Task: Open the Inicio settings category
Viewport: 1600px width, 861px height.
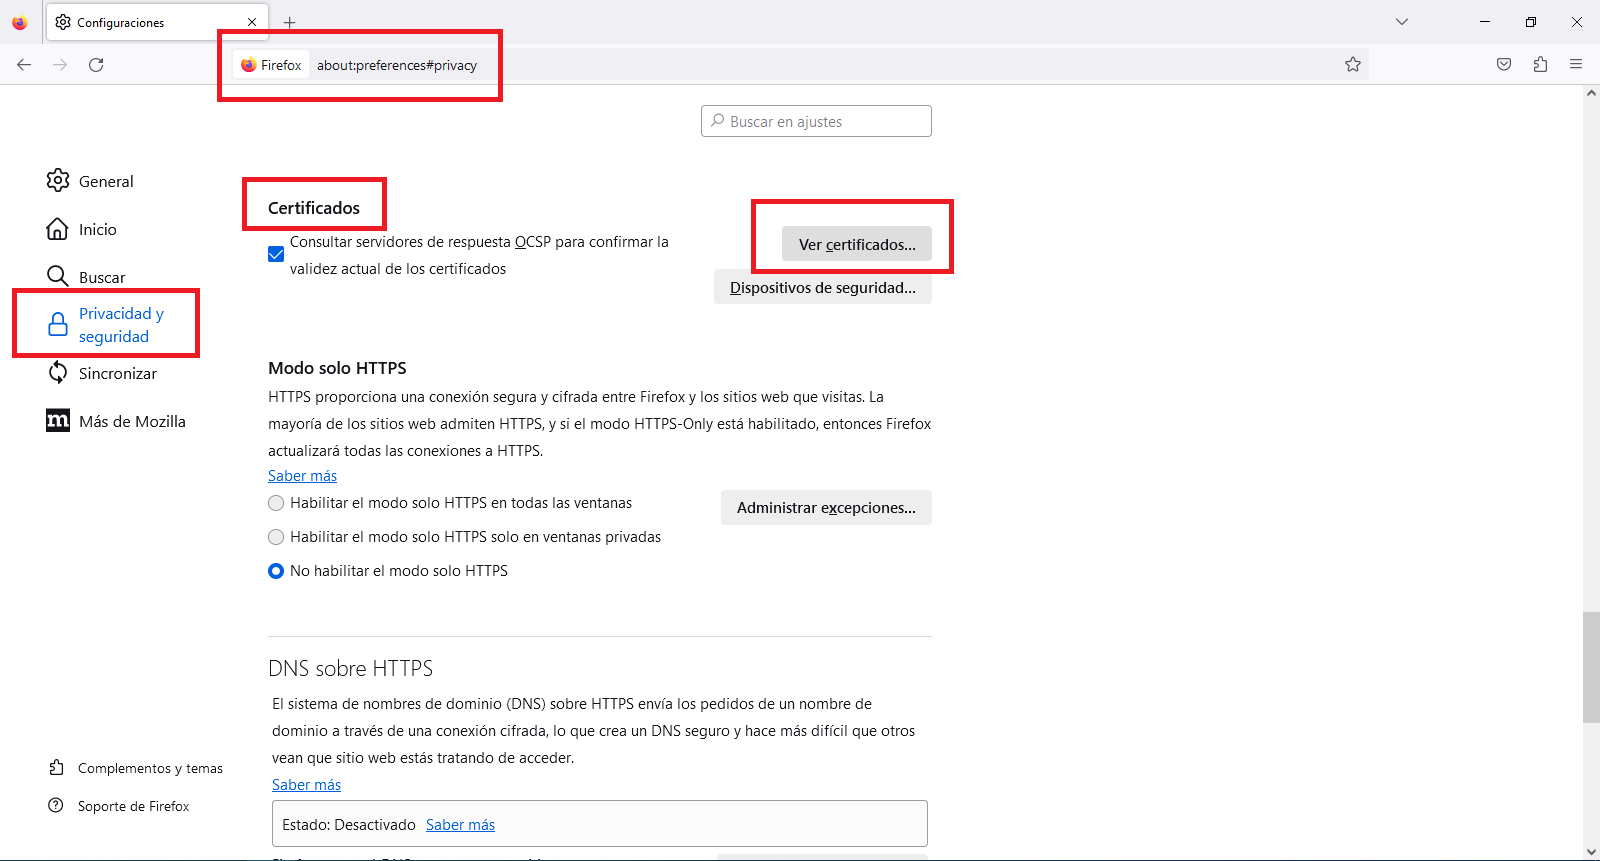Action: tap(98, 229)
